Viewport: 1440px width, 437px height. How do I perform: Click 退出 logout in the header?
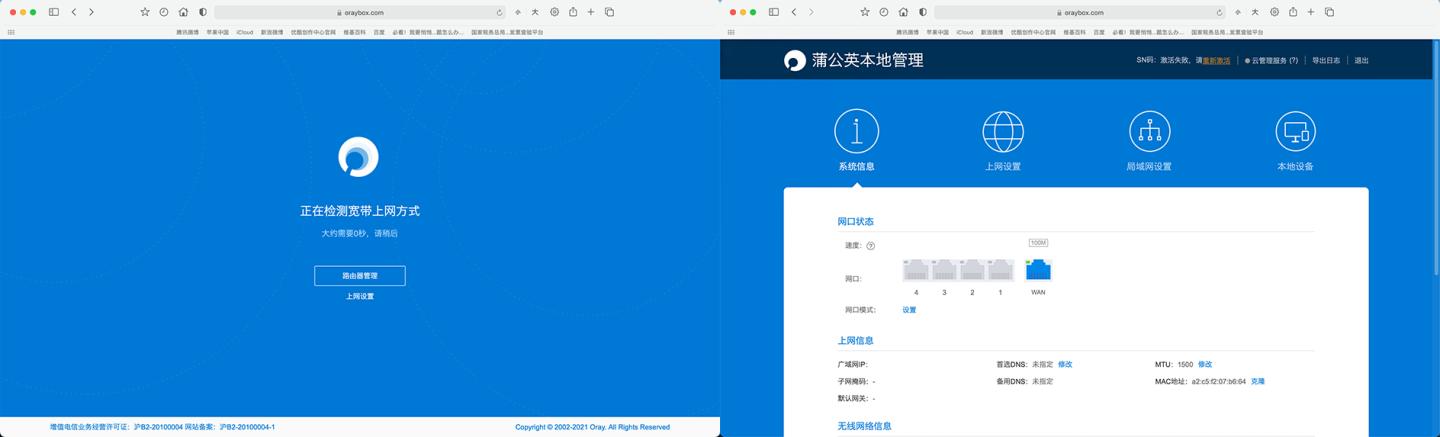pyautogui.click(x=1361, y=61)
